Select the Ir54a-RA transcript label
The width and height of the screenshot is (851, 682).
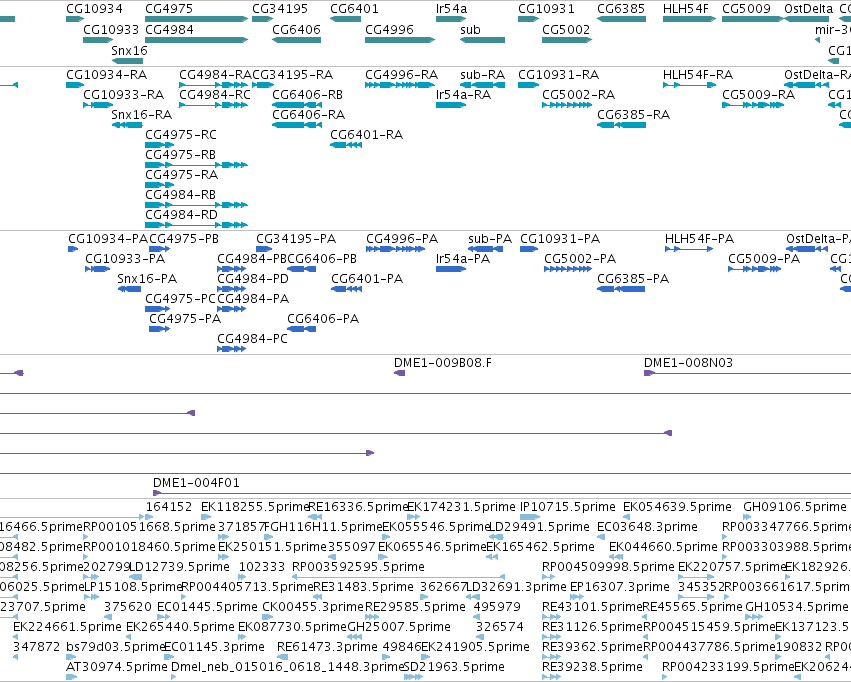point(463,94)
